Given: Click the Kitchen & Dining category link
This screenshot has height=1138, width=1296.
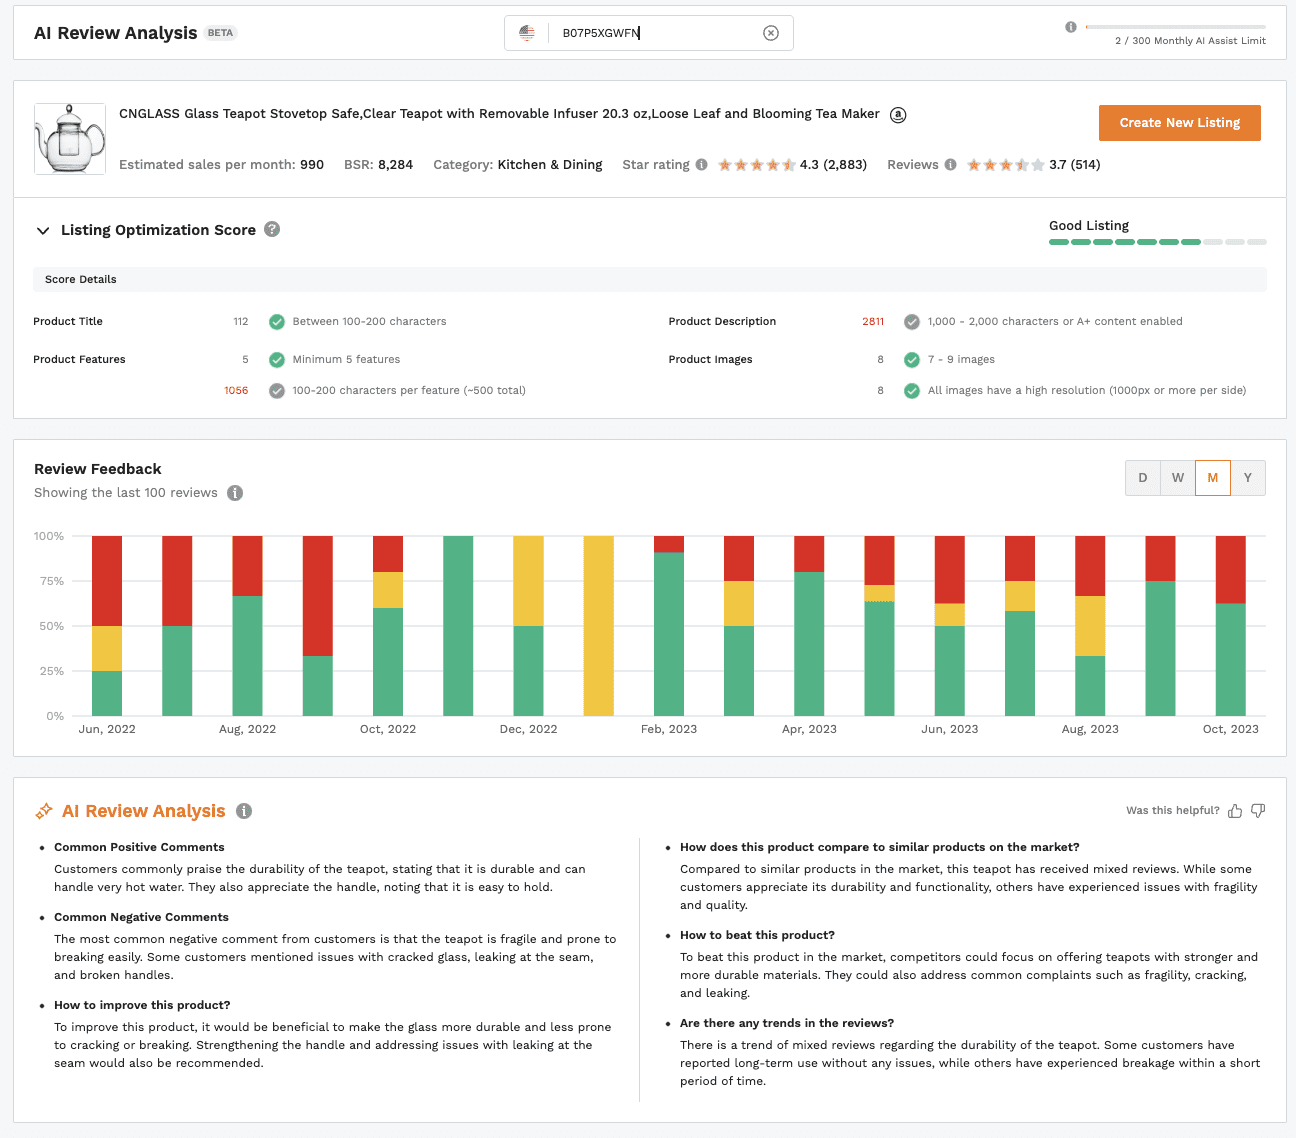Looking at the screenshot, I should [550, 165].
